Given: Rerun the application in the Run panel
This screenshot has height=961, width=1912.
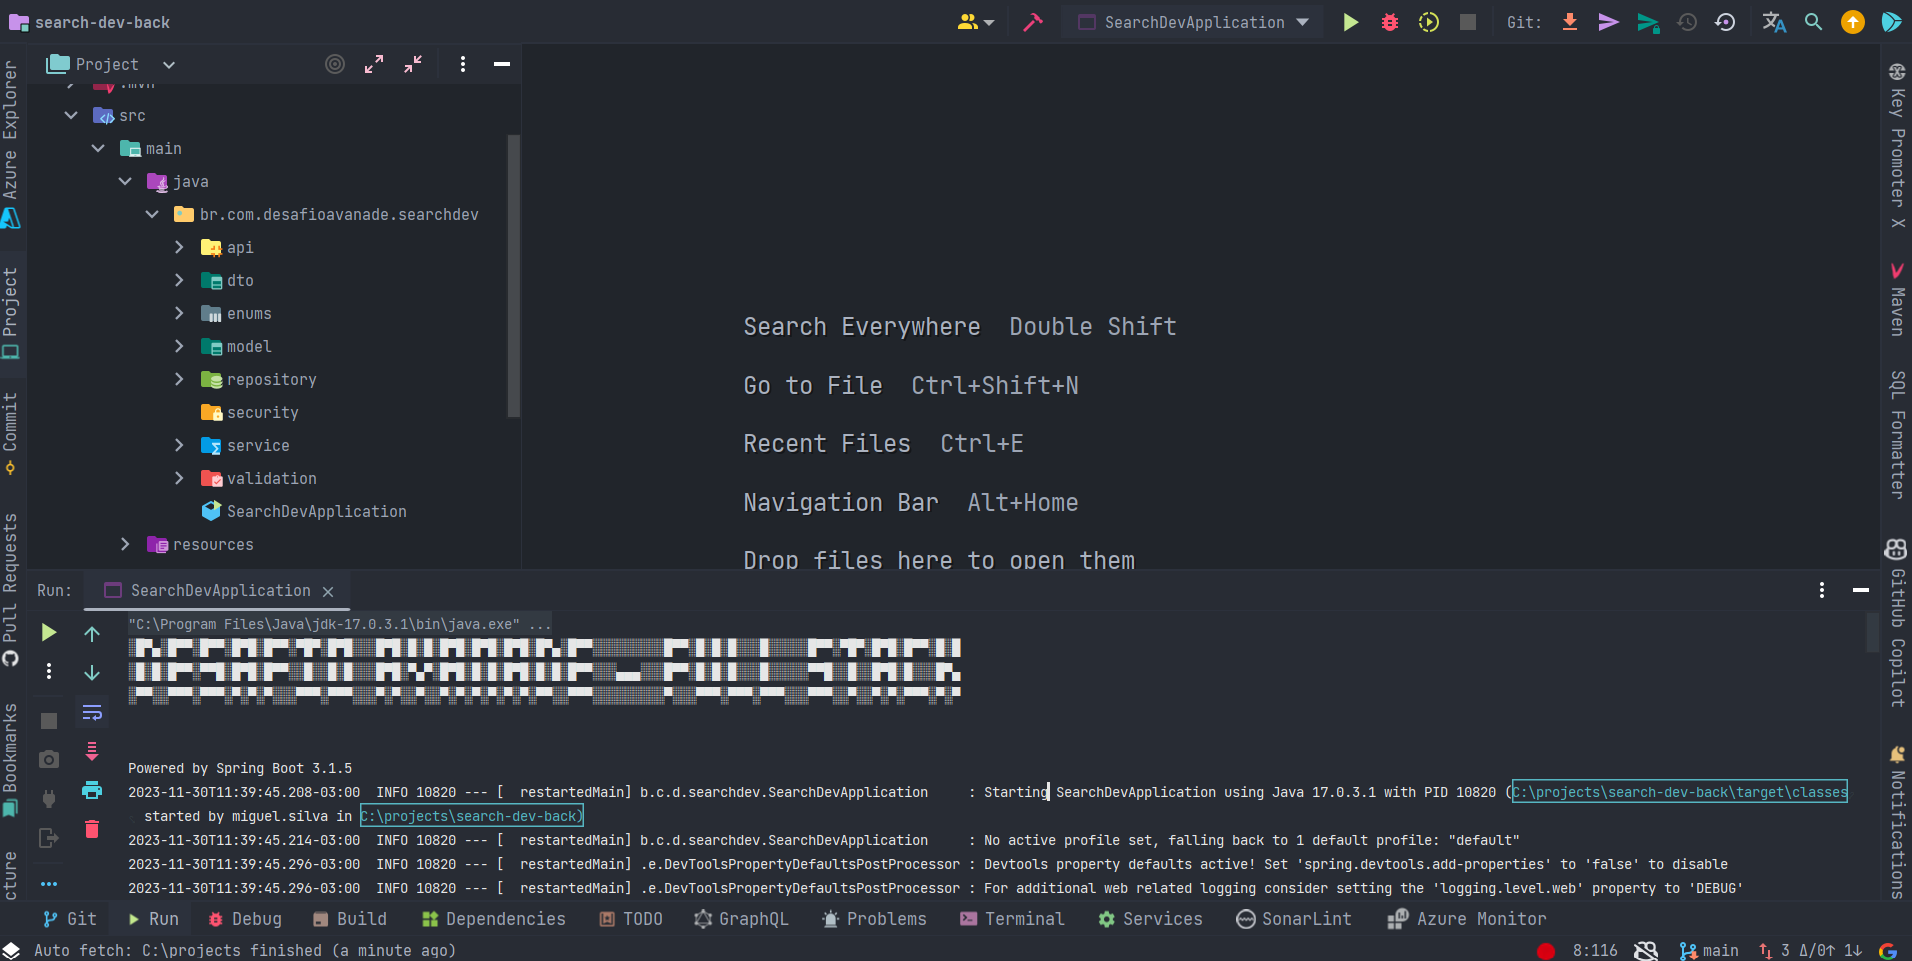Looking at the screenshot, I should coord(48,632).
